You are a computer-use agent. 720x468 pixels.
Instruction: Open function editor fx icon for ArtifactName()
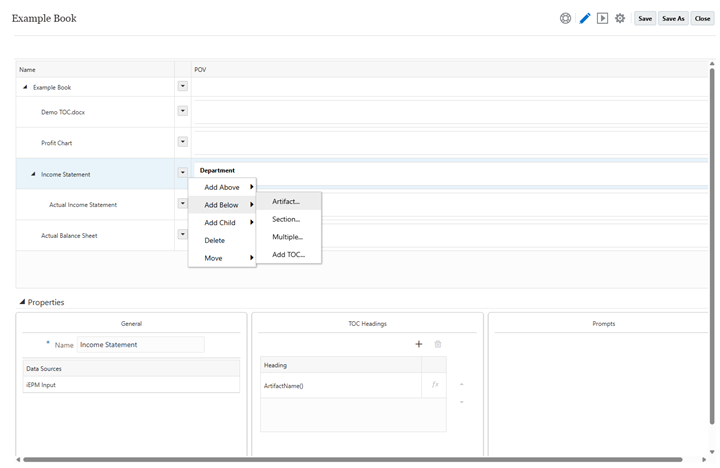coord(435,385)
